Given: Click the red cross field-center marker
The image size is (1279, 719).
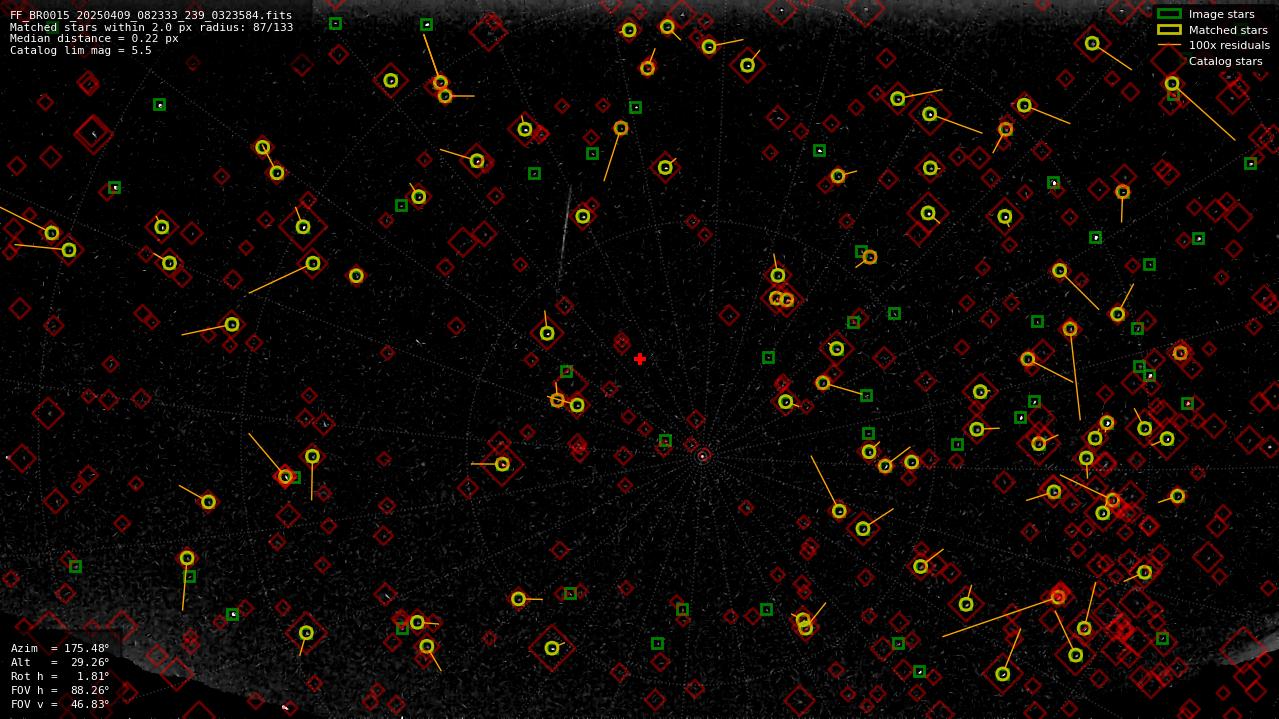Looking at the screenshot, I should tap(639, 359).
